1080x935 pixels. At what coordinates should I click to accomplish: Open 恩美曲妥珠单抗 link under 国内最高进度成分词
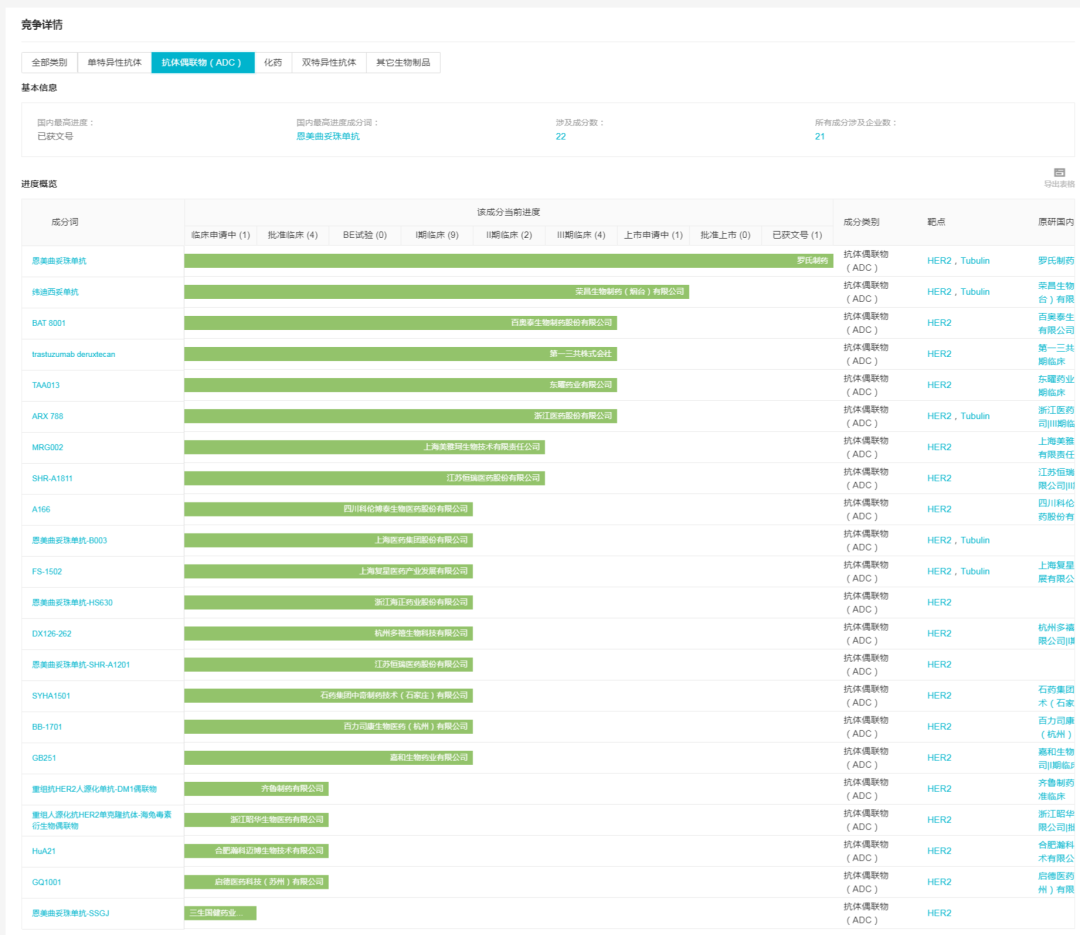coord(328,136)
